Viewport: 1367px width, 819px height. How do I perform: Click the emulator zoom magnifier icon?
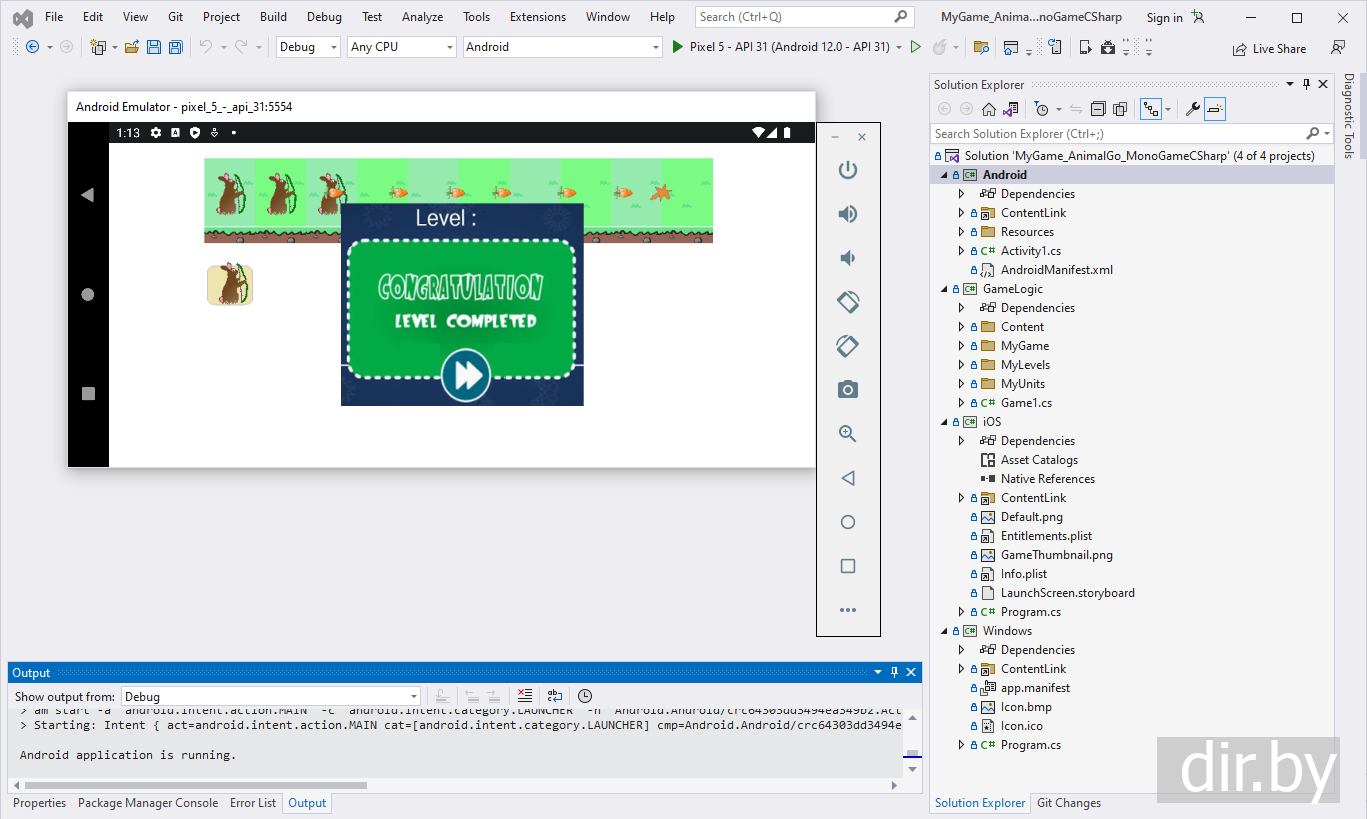pyautogui.click(x=848, y=434)
